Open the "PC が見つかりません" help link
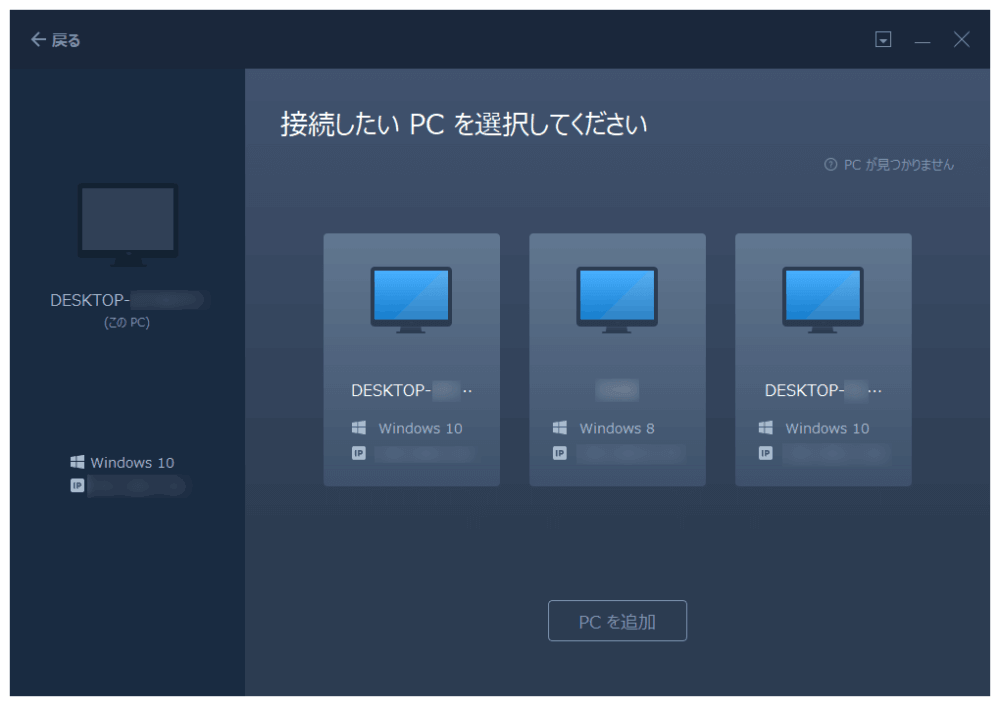This screenshot has height=706, width=1000. click(x=898, y=164)
